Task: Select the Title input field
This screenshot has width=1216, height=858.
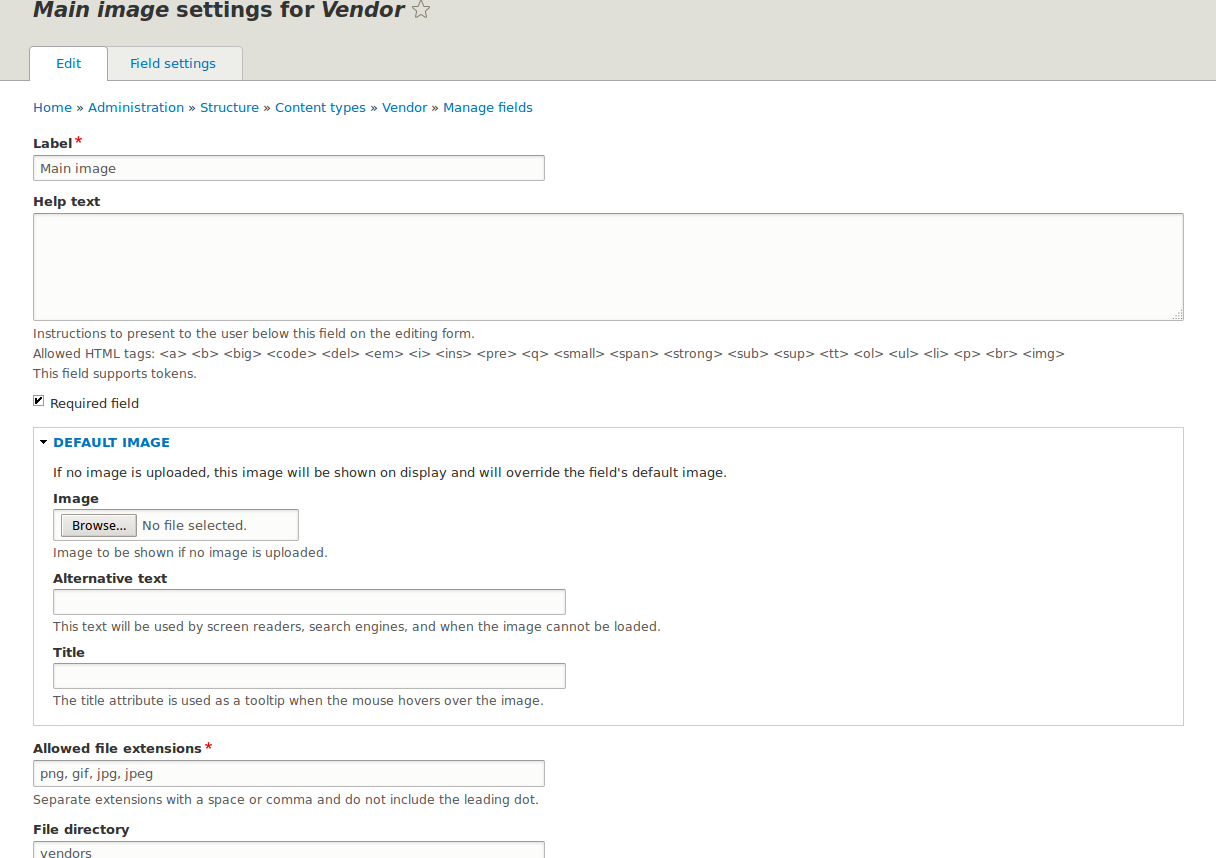Action: point(308,675)
